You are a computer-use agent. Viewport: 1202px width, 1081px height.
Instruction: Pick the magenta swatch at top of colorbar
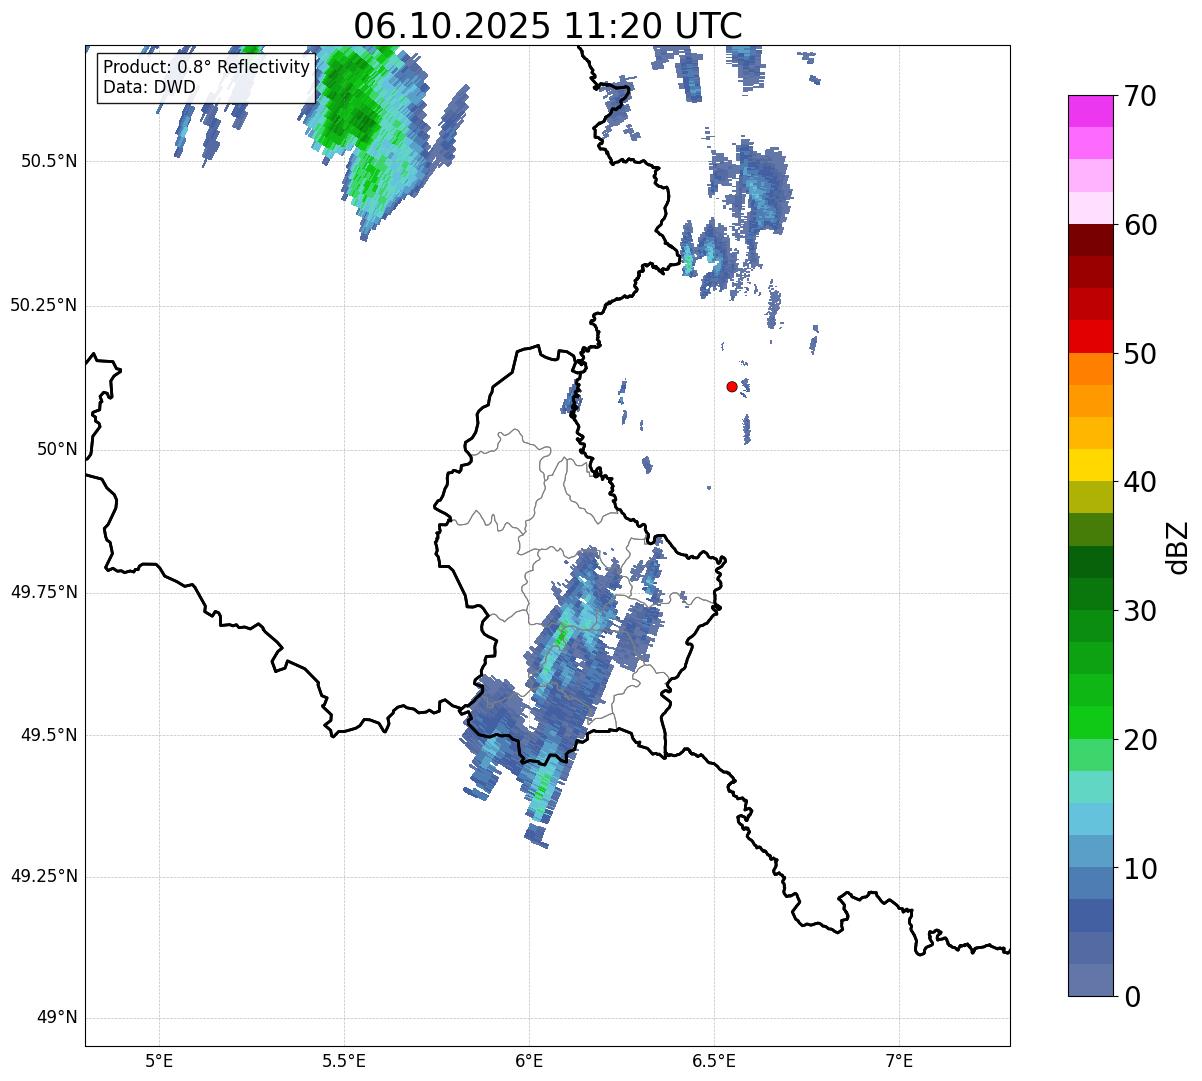1090,111
